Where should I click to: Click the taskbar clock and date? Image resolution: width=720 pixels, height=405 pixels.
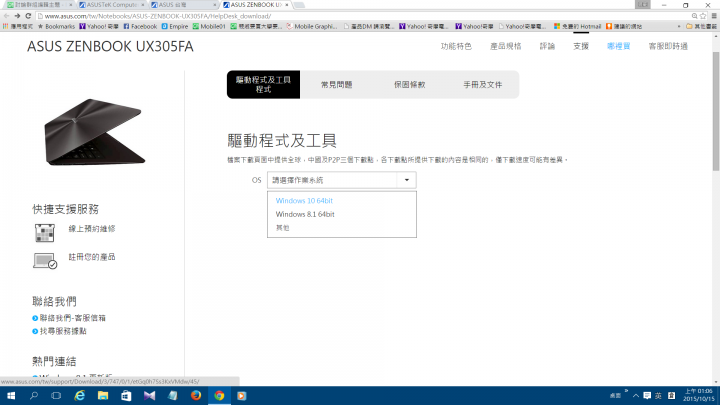(x=698, y=395)
